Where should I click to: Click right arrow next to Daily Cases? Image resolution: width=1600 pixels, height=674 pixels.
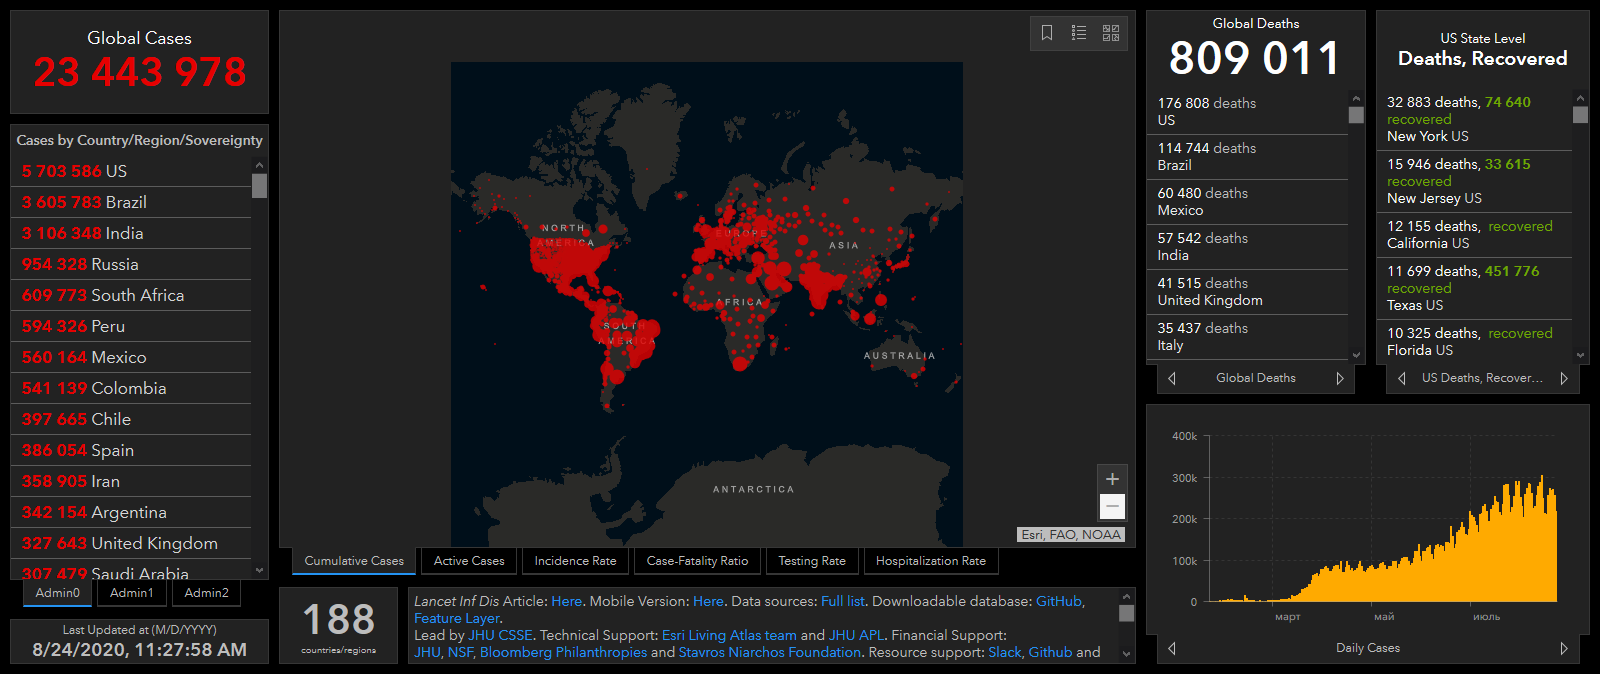pyautogui.click(x=1564, y=648)
